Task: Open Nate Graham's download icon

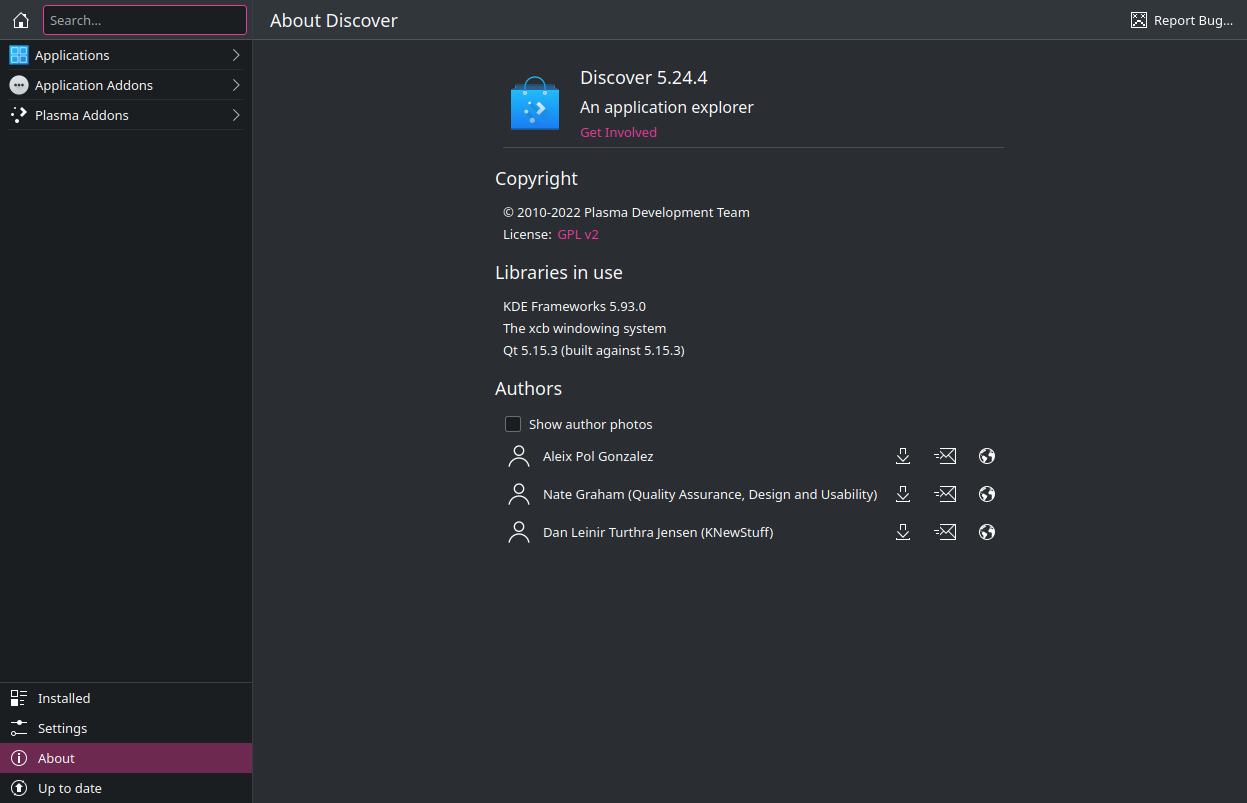Action: 903,494
